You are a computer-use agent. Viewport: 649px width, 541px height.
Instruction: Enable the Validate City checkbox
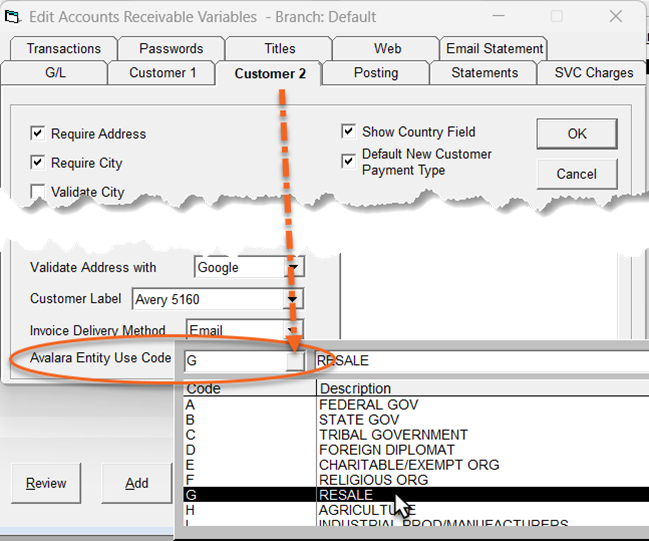point(38,192)
